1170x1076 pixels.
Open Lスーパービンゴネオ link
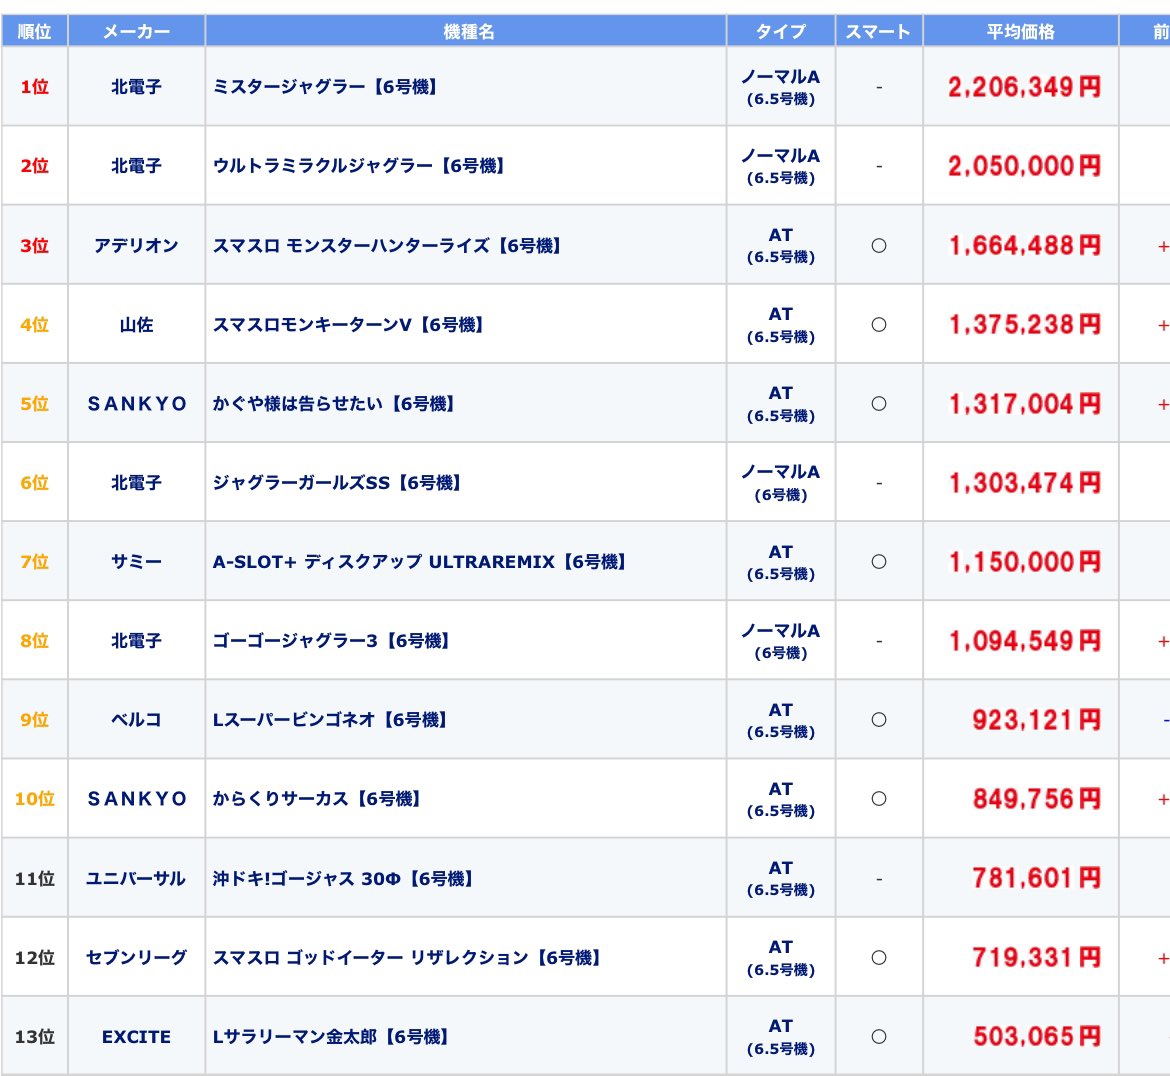pyautogui.click(x=330, y=720)
